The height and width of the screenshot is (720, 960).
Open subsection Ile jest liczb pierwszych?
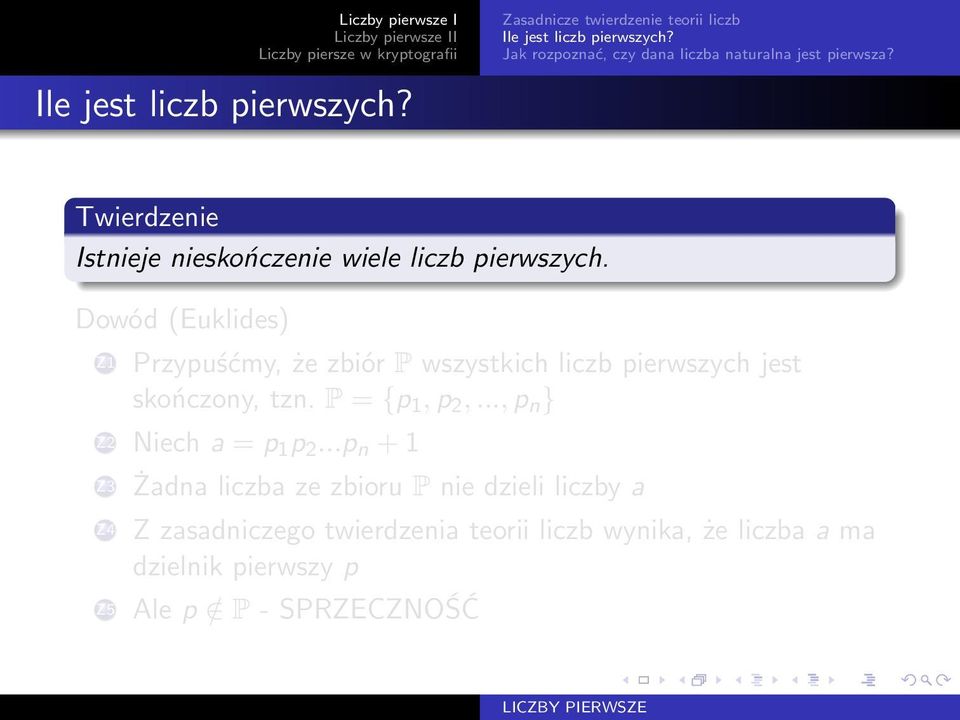pyautogui.click(x=588, y=37)
